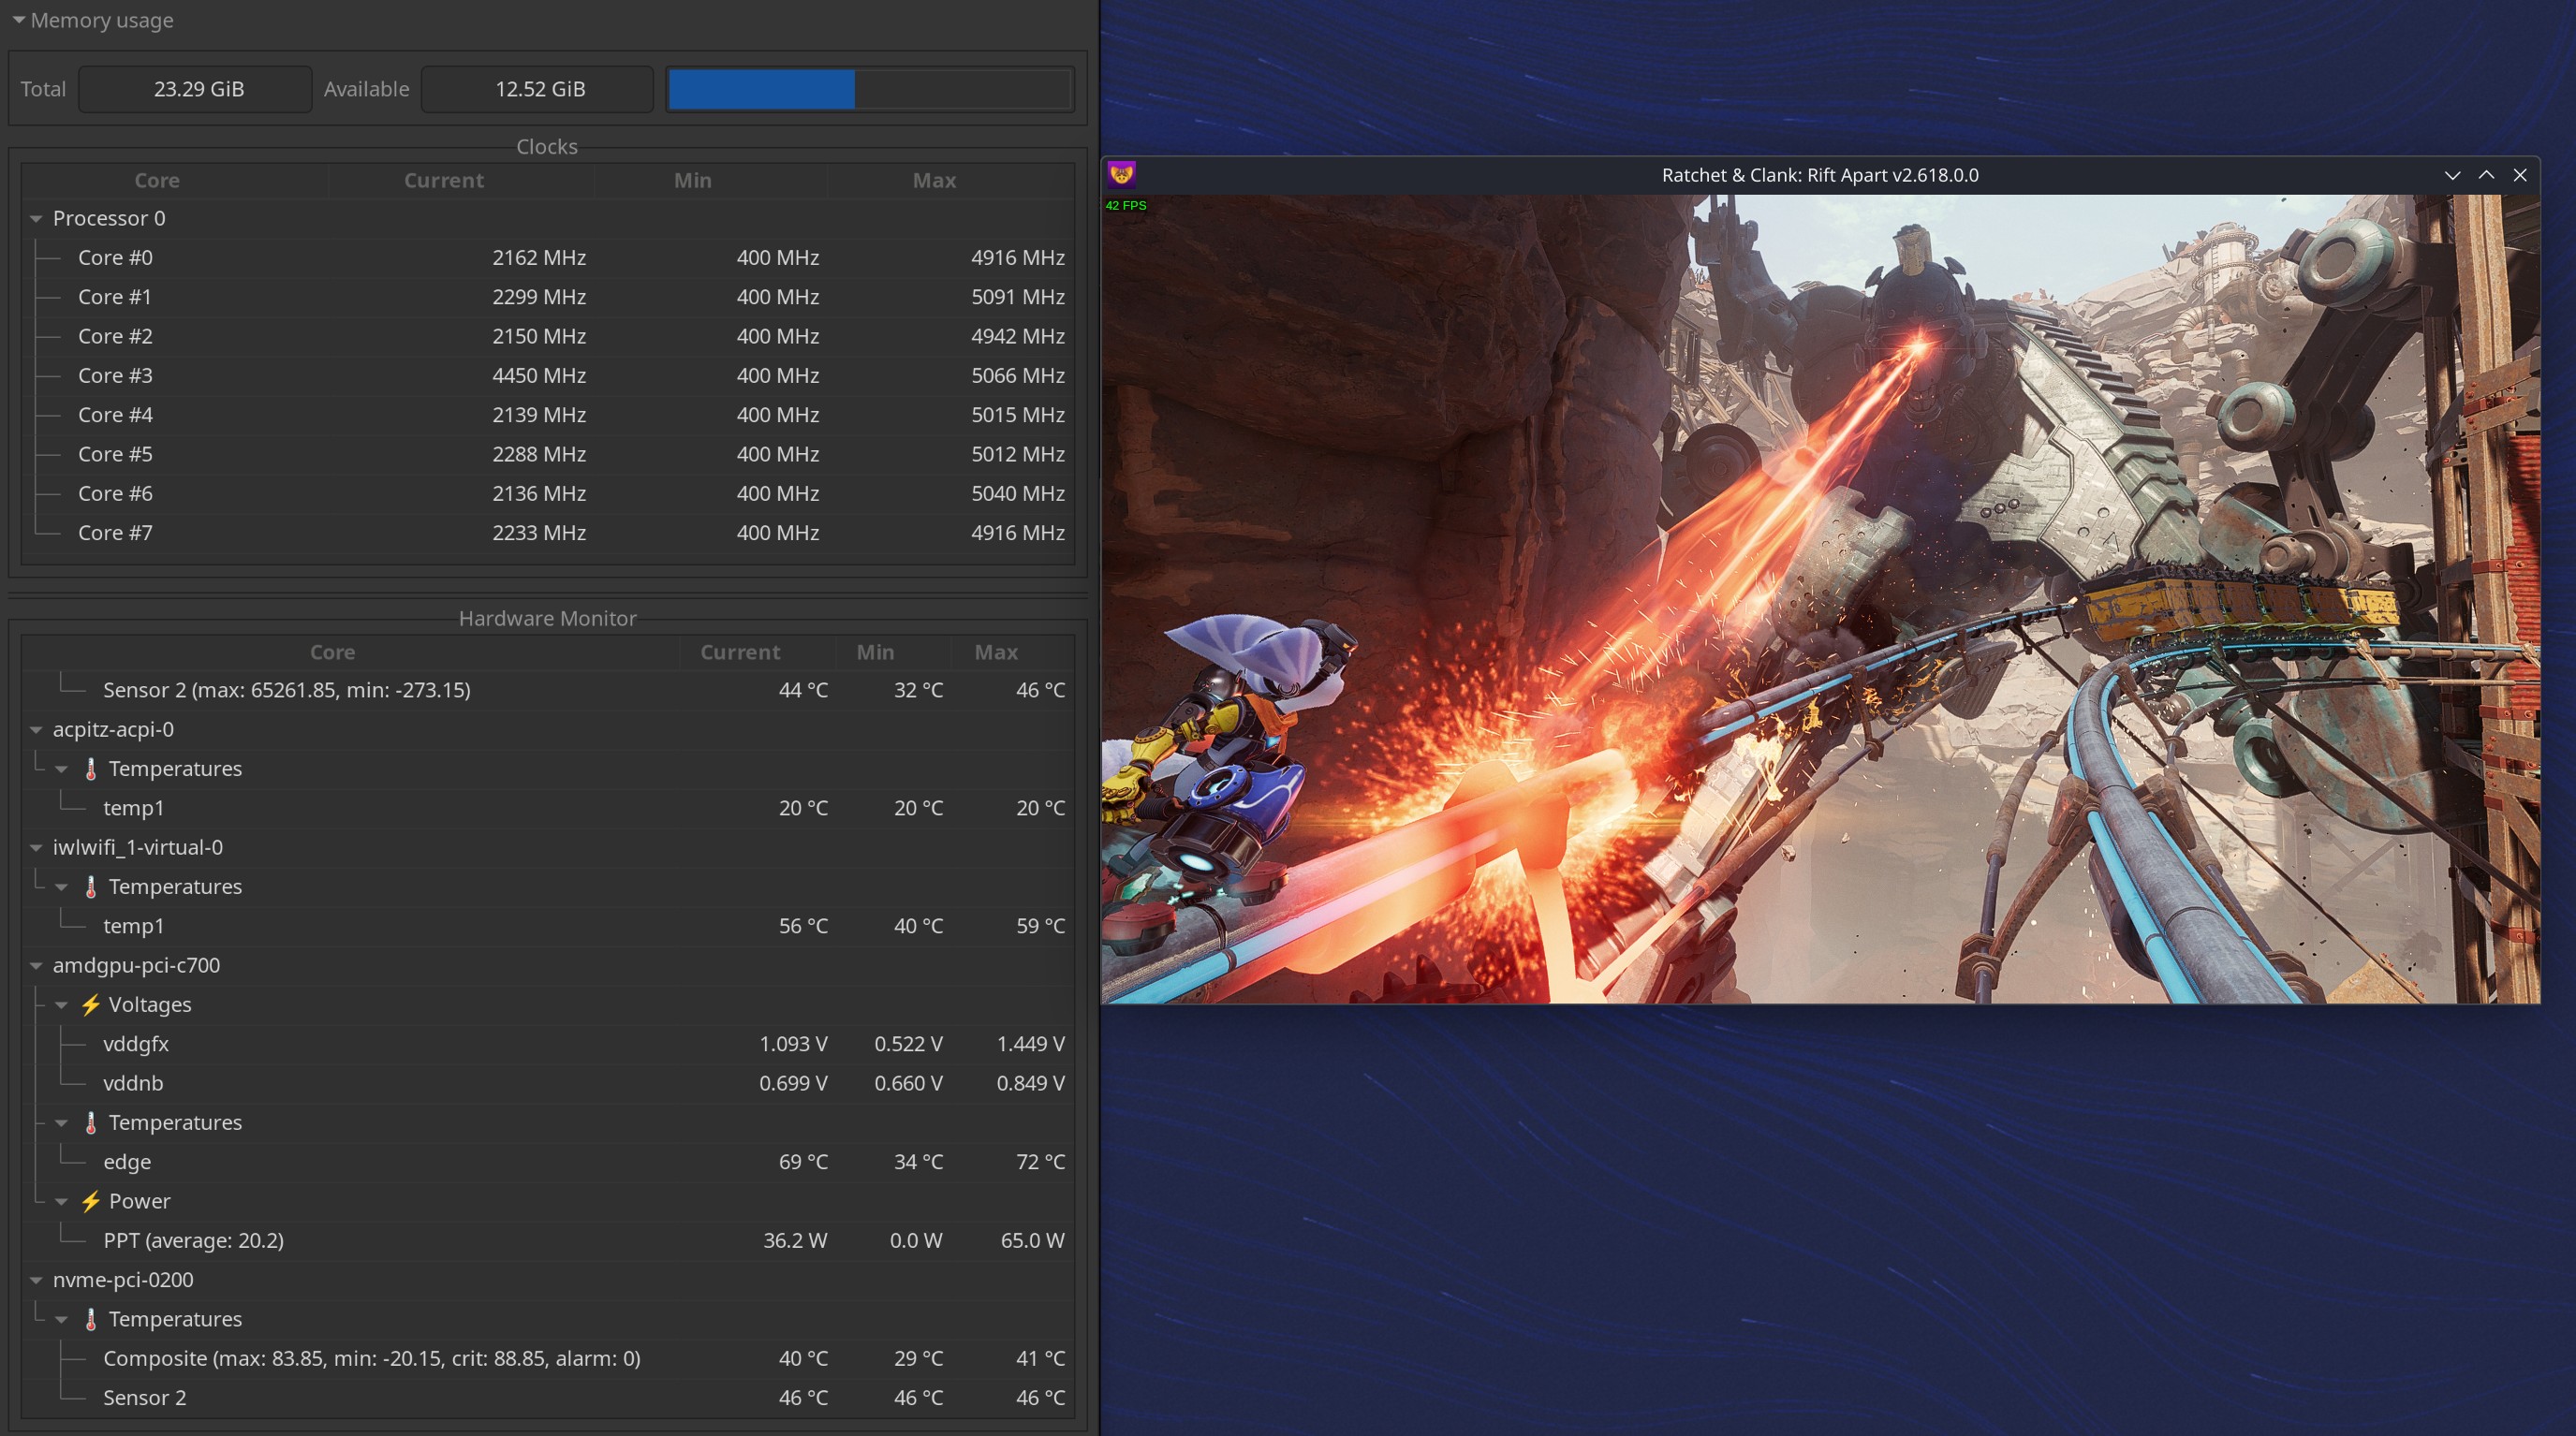Click the Max column header in Hardware Monitor

tap(996, 652)
